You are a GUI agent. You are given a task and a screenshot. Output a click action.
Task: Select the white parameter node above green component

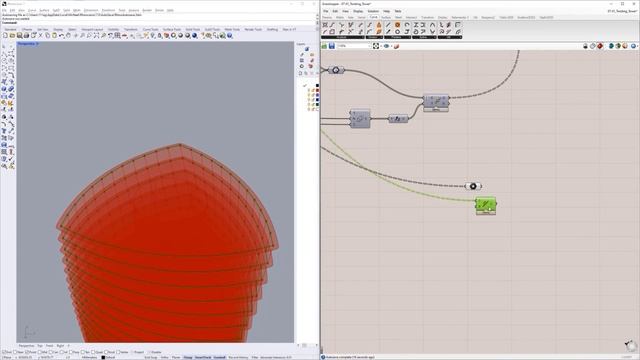pos(473,186)
